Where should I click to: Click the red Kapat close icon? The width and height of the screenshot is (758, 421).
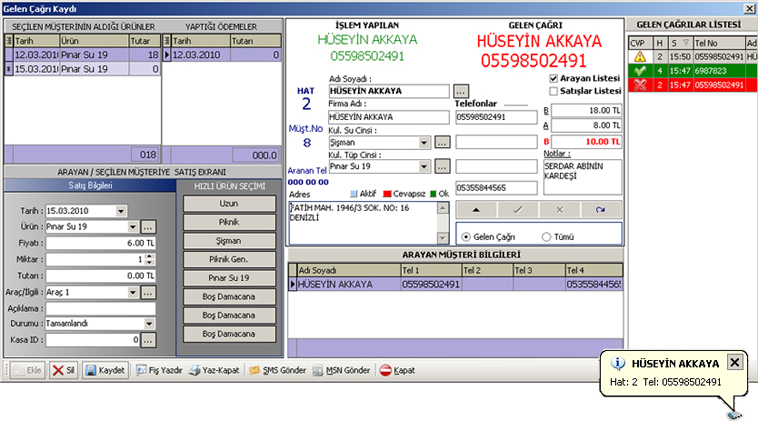(x=386, y=370)
